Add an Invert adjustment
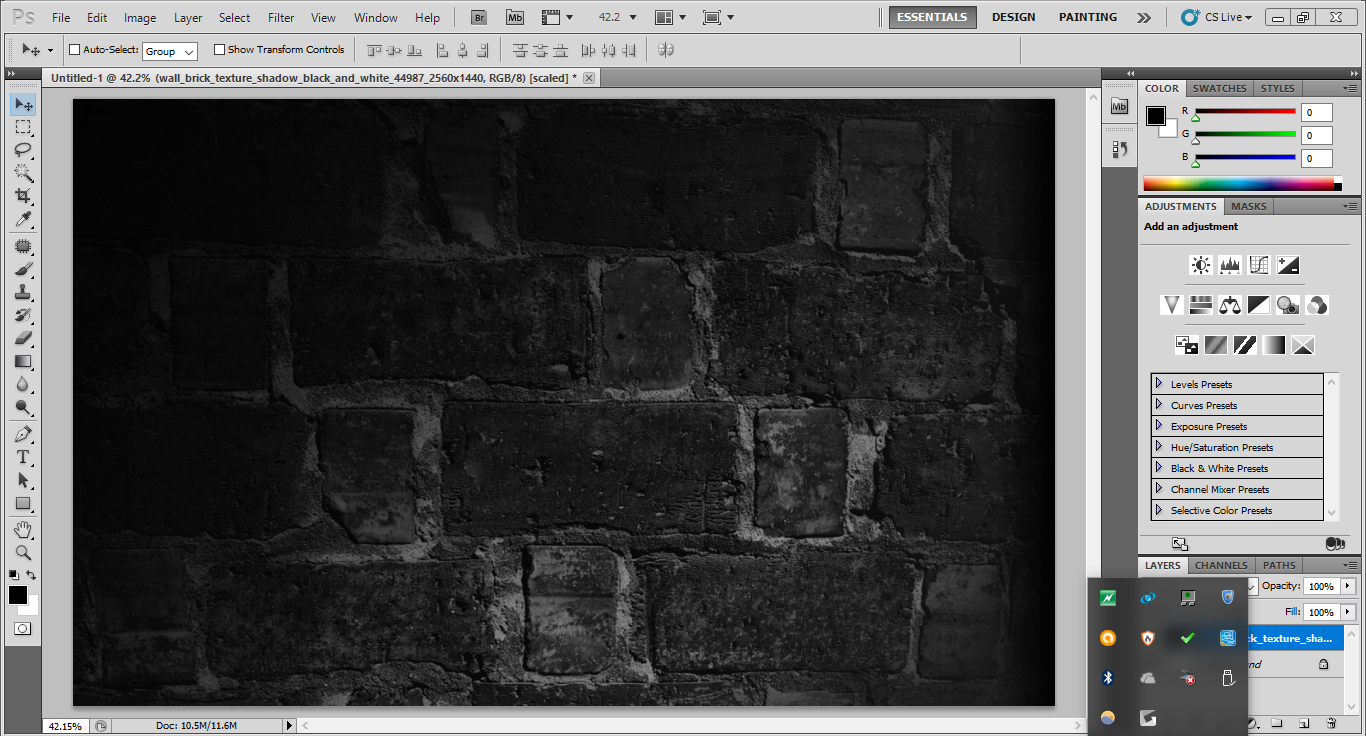 point(1186,345)
